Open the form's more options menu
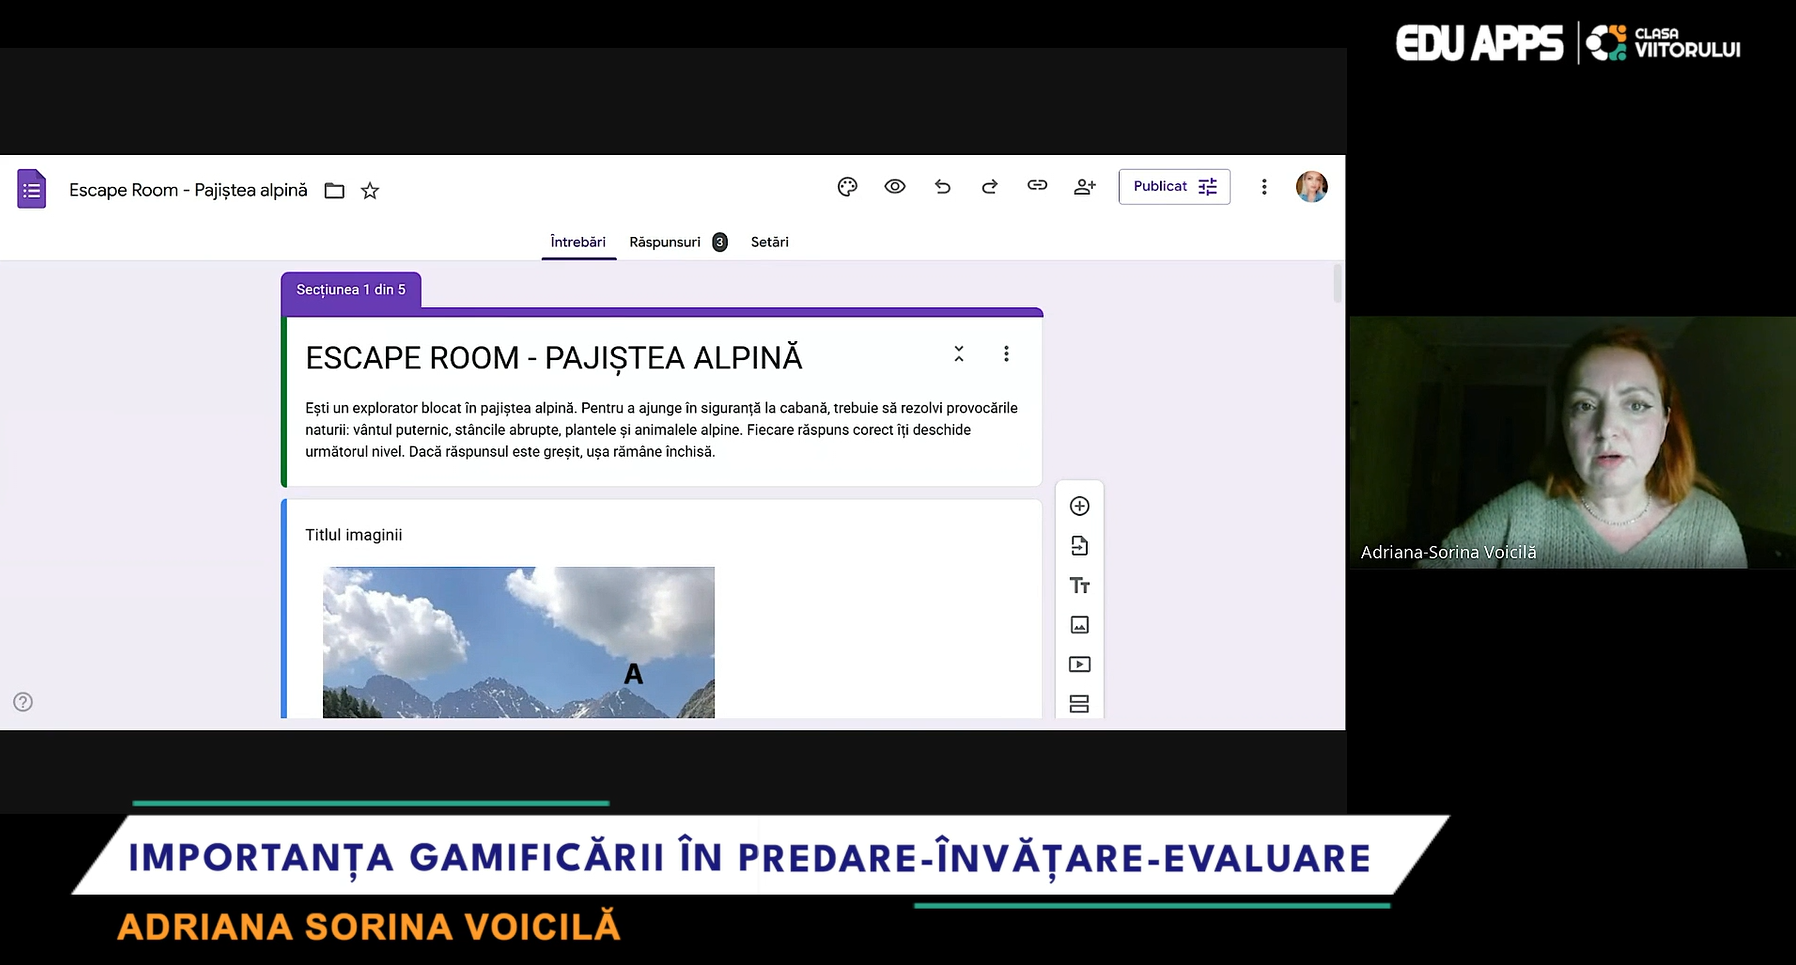 [x=1264, y=187]
